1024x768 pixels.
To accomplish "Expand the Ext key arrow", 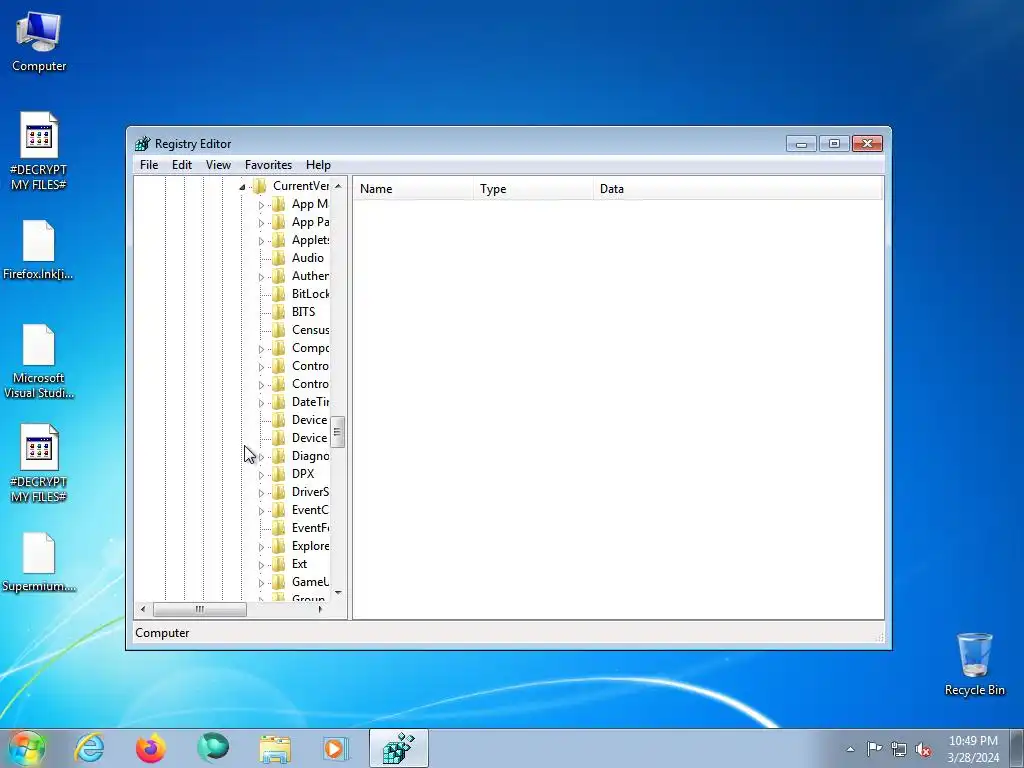I will [x=261, y=566].
